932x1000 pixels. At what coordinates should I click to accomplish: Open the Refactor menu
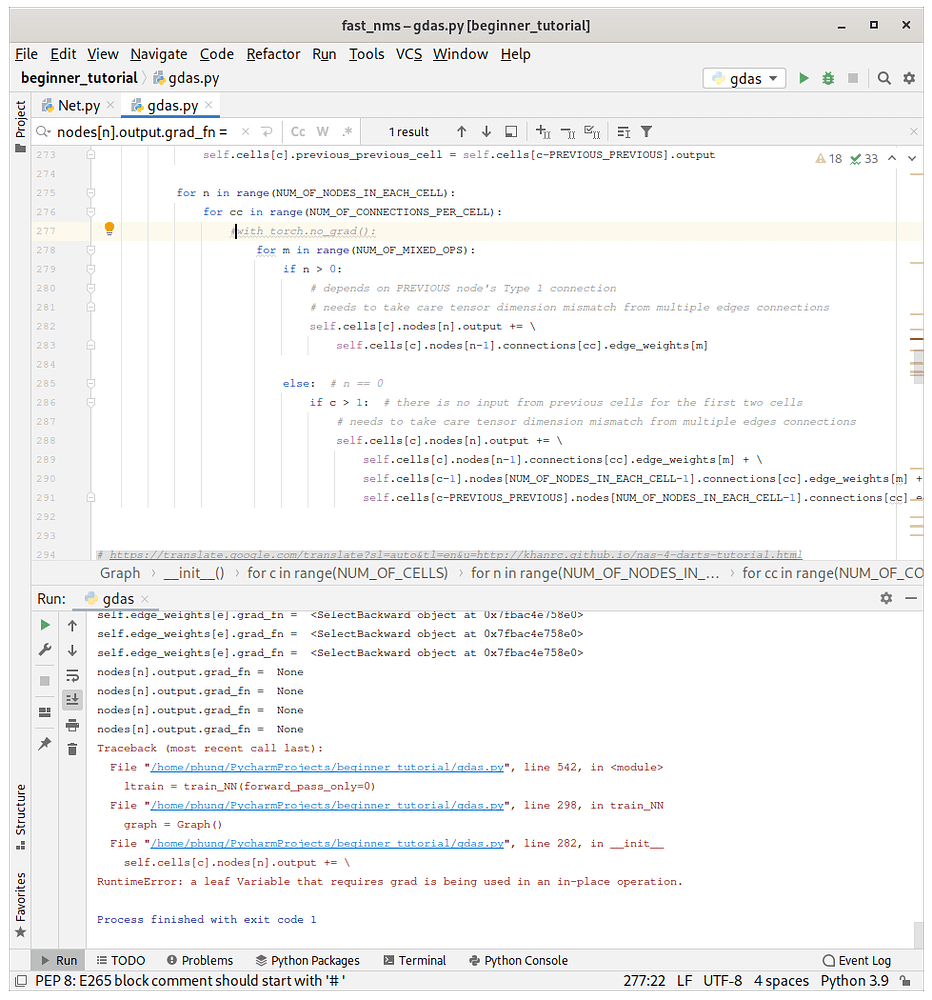coord(273,54)
